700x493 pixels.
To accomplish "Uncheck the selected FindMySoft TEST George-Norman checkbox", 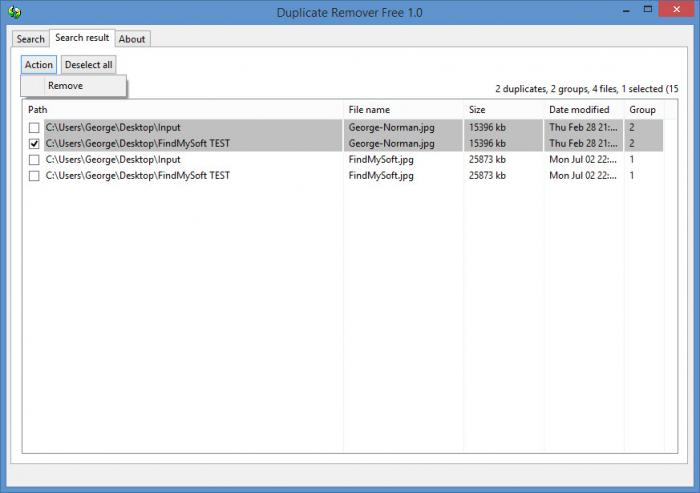I will pos(34,144).
